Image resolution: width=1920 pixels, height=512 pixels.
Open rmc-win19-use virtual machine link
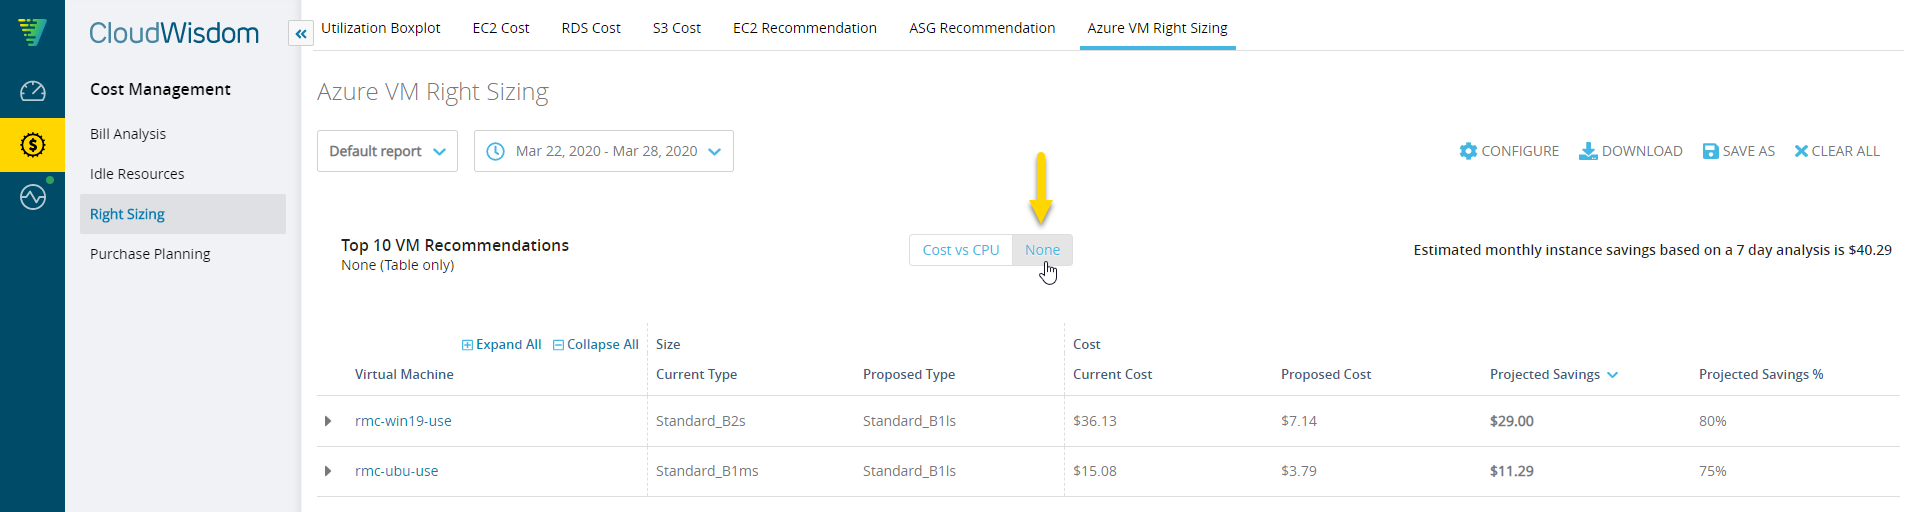pyautogui.click(x=403, y=421)
